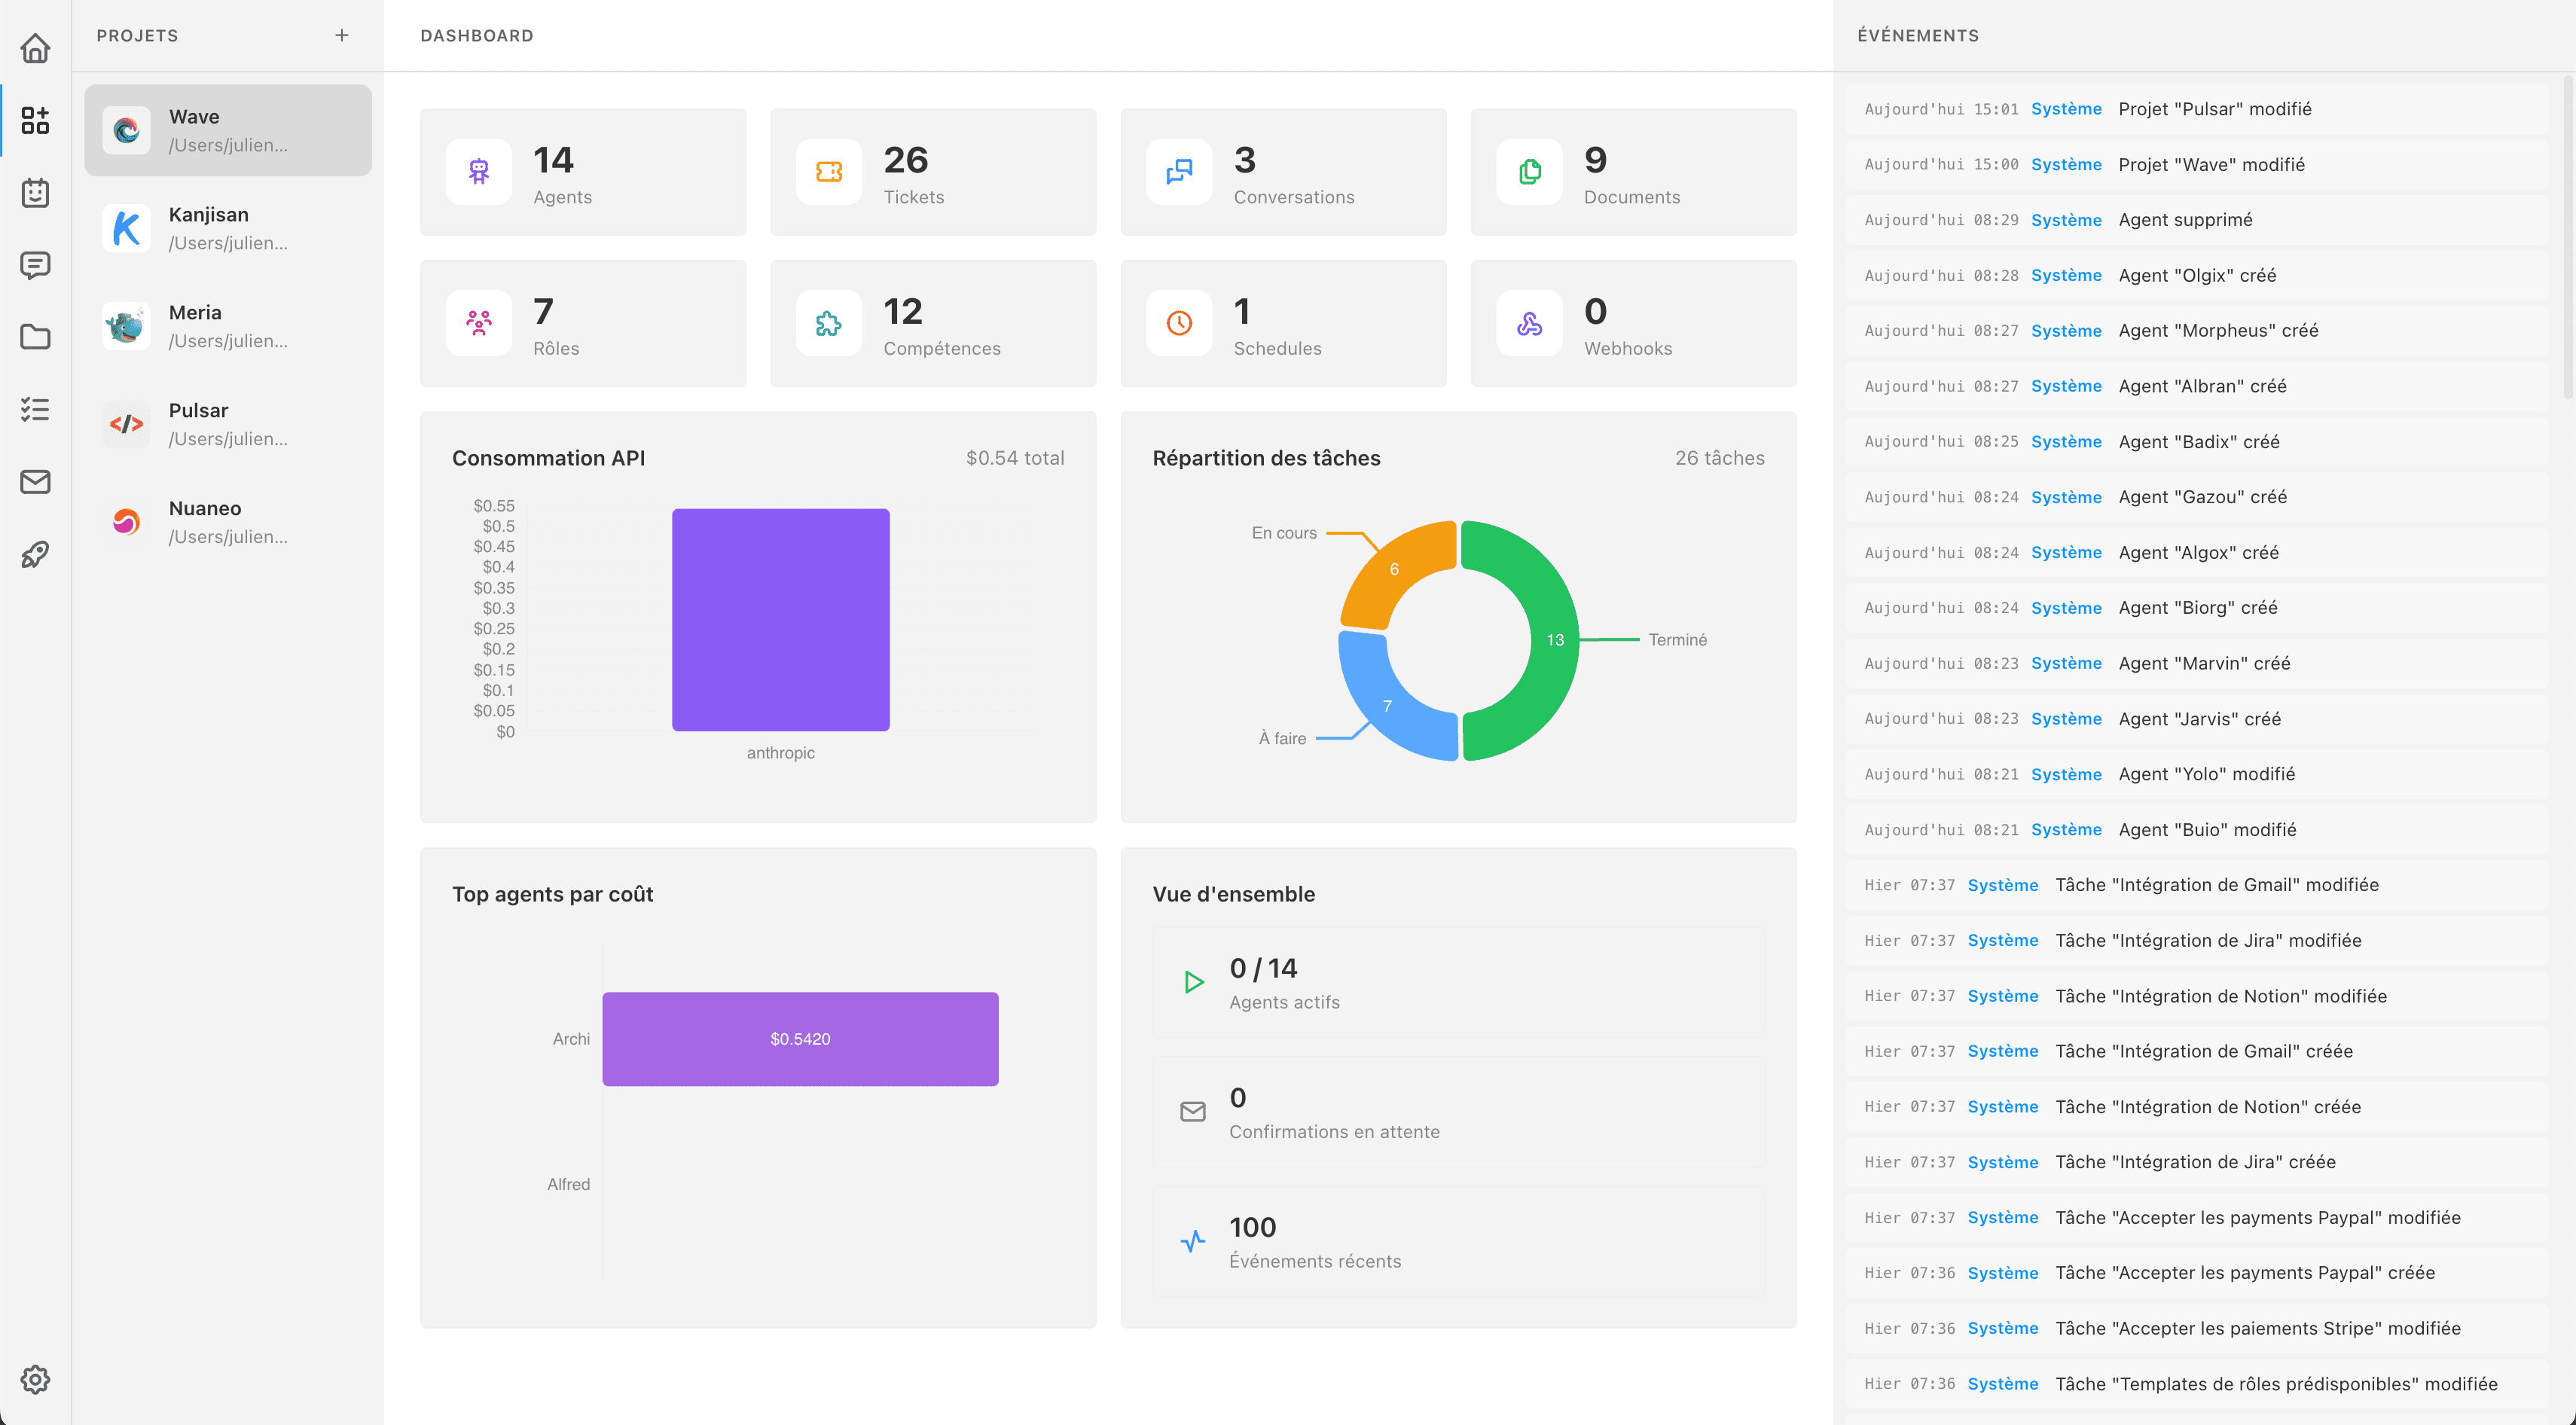Click the Webhooks stat card
The height and width of the screenshot is (1425, 2576).
click(x=1632, y=323)
